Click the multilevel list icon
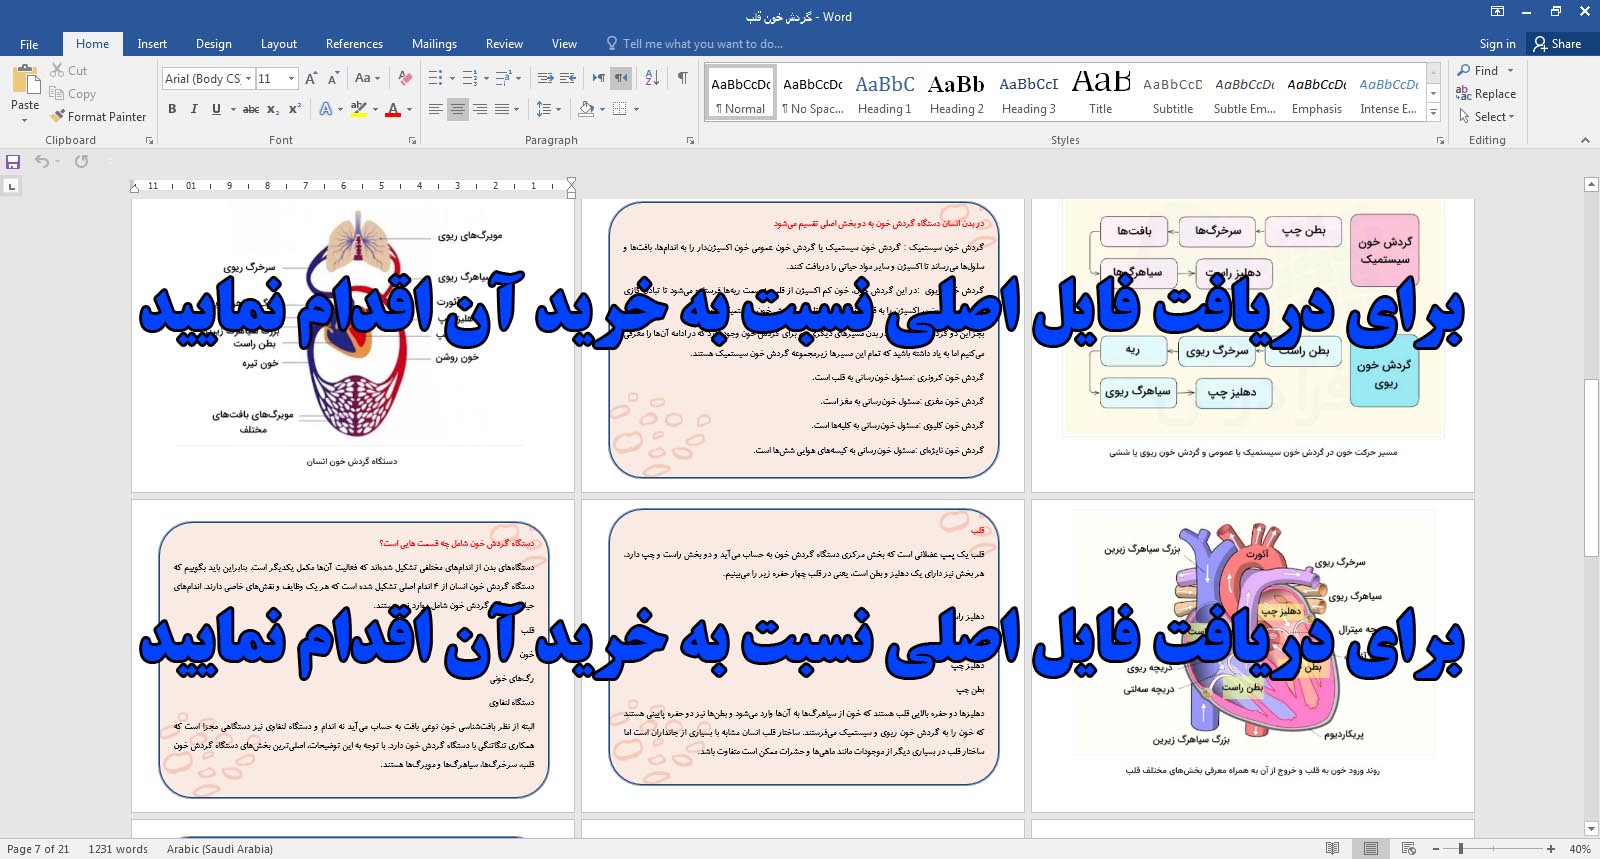Image resolution: width=1600 pixels, height=859 pixels. tap(503, 78)
